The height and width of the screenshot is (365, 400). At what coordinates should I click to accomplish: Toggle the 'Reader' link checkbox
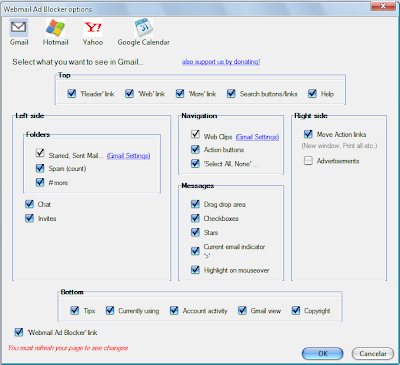pyautogui.click(x=72, y=94)
